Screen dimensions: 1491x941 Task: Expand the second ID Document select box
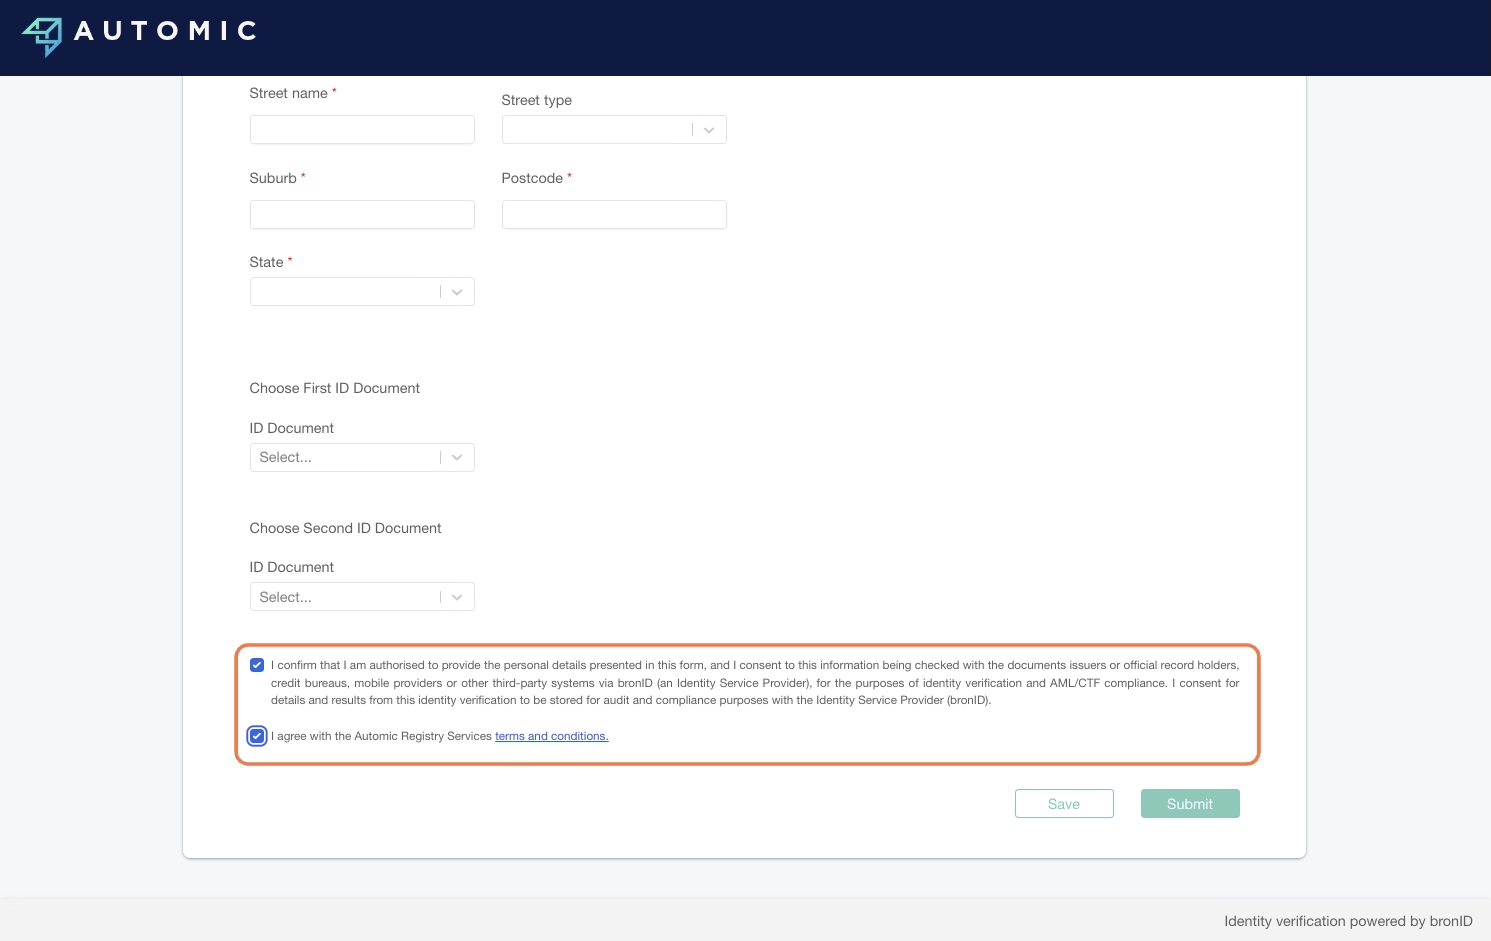(344, 597)
